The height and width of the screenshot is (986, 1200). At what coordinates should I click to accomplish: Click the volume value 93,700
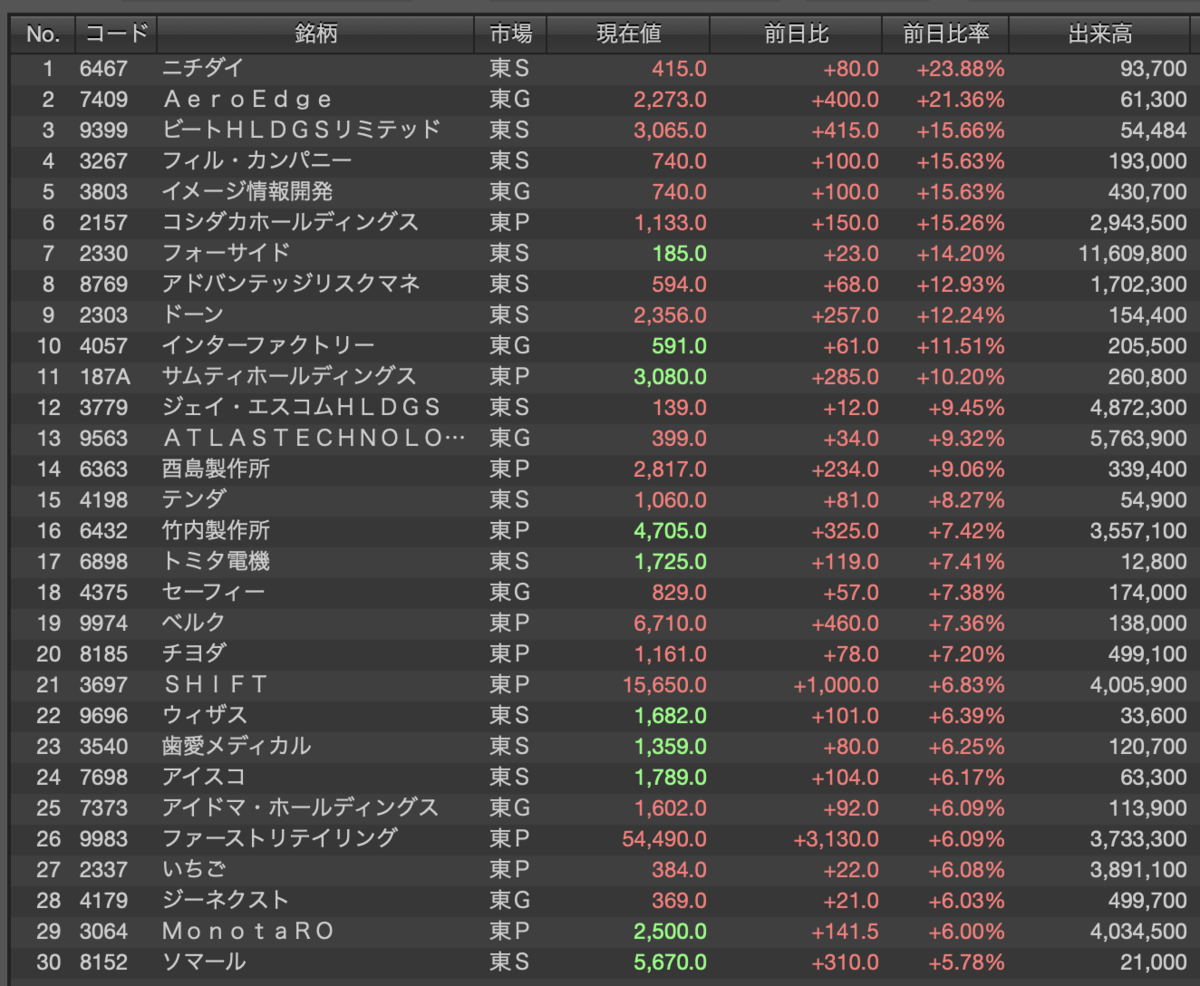tap(1156, 69)
